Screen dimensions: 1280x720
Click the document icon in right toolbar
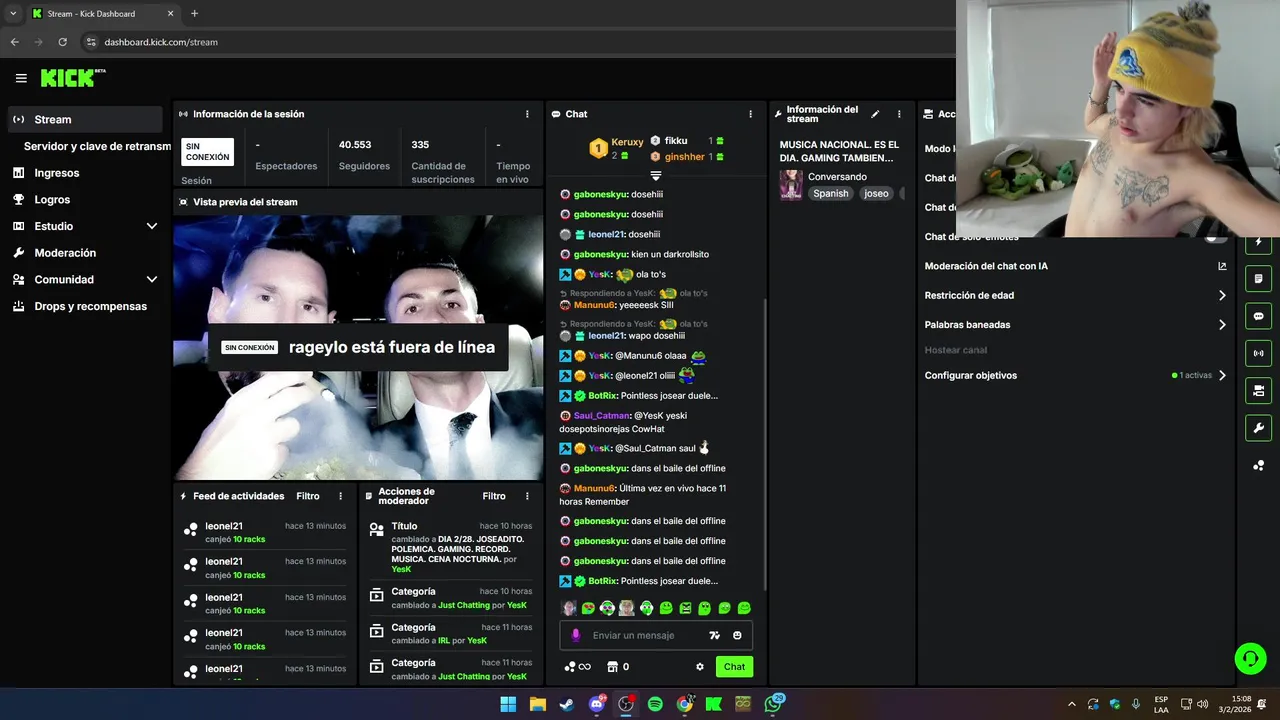(x=1258, y=278)
